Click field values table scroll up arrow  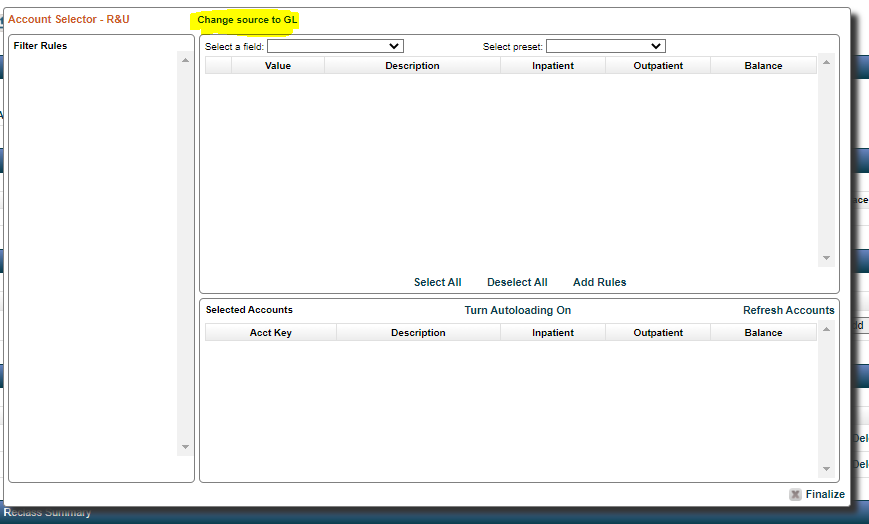pos(826,62)
